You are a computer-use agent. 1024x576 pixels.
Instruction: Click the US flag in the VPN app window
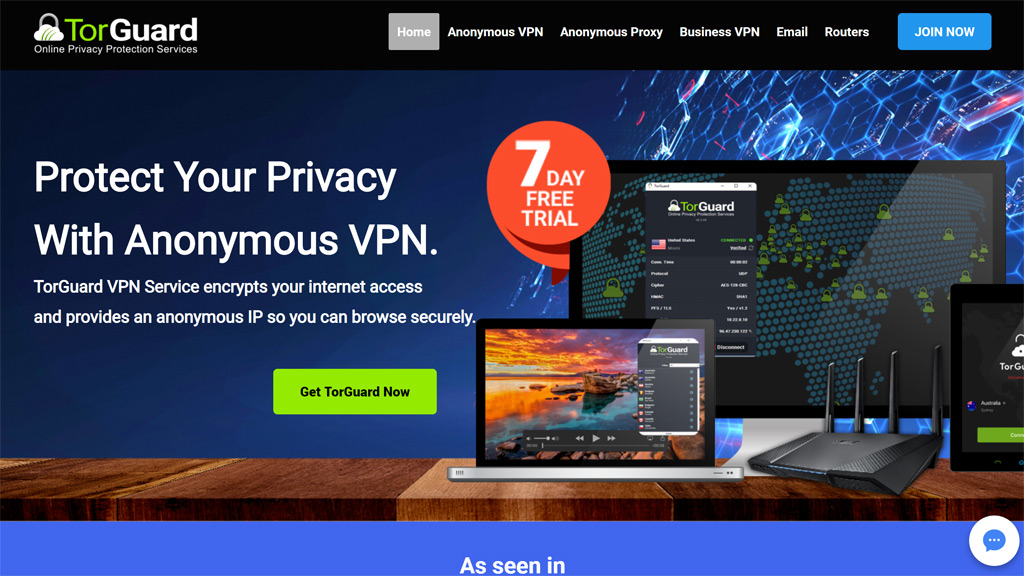658,244
